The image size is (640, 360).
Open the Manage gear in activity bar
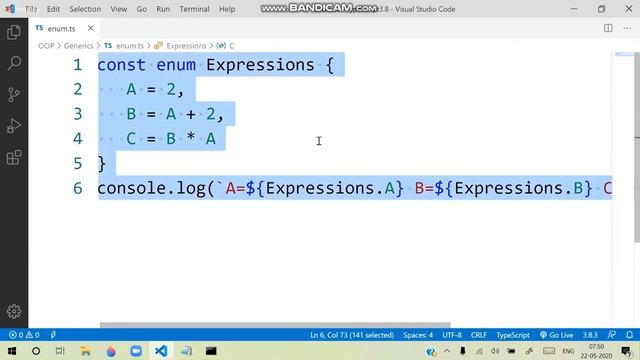(x=14, y=311)
